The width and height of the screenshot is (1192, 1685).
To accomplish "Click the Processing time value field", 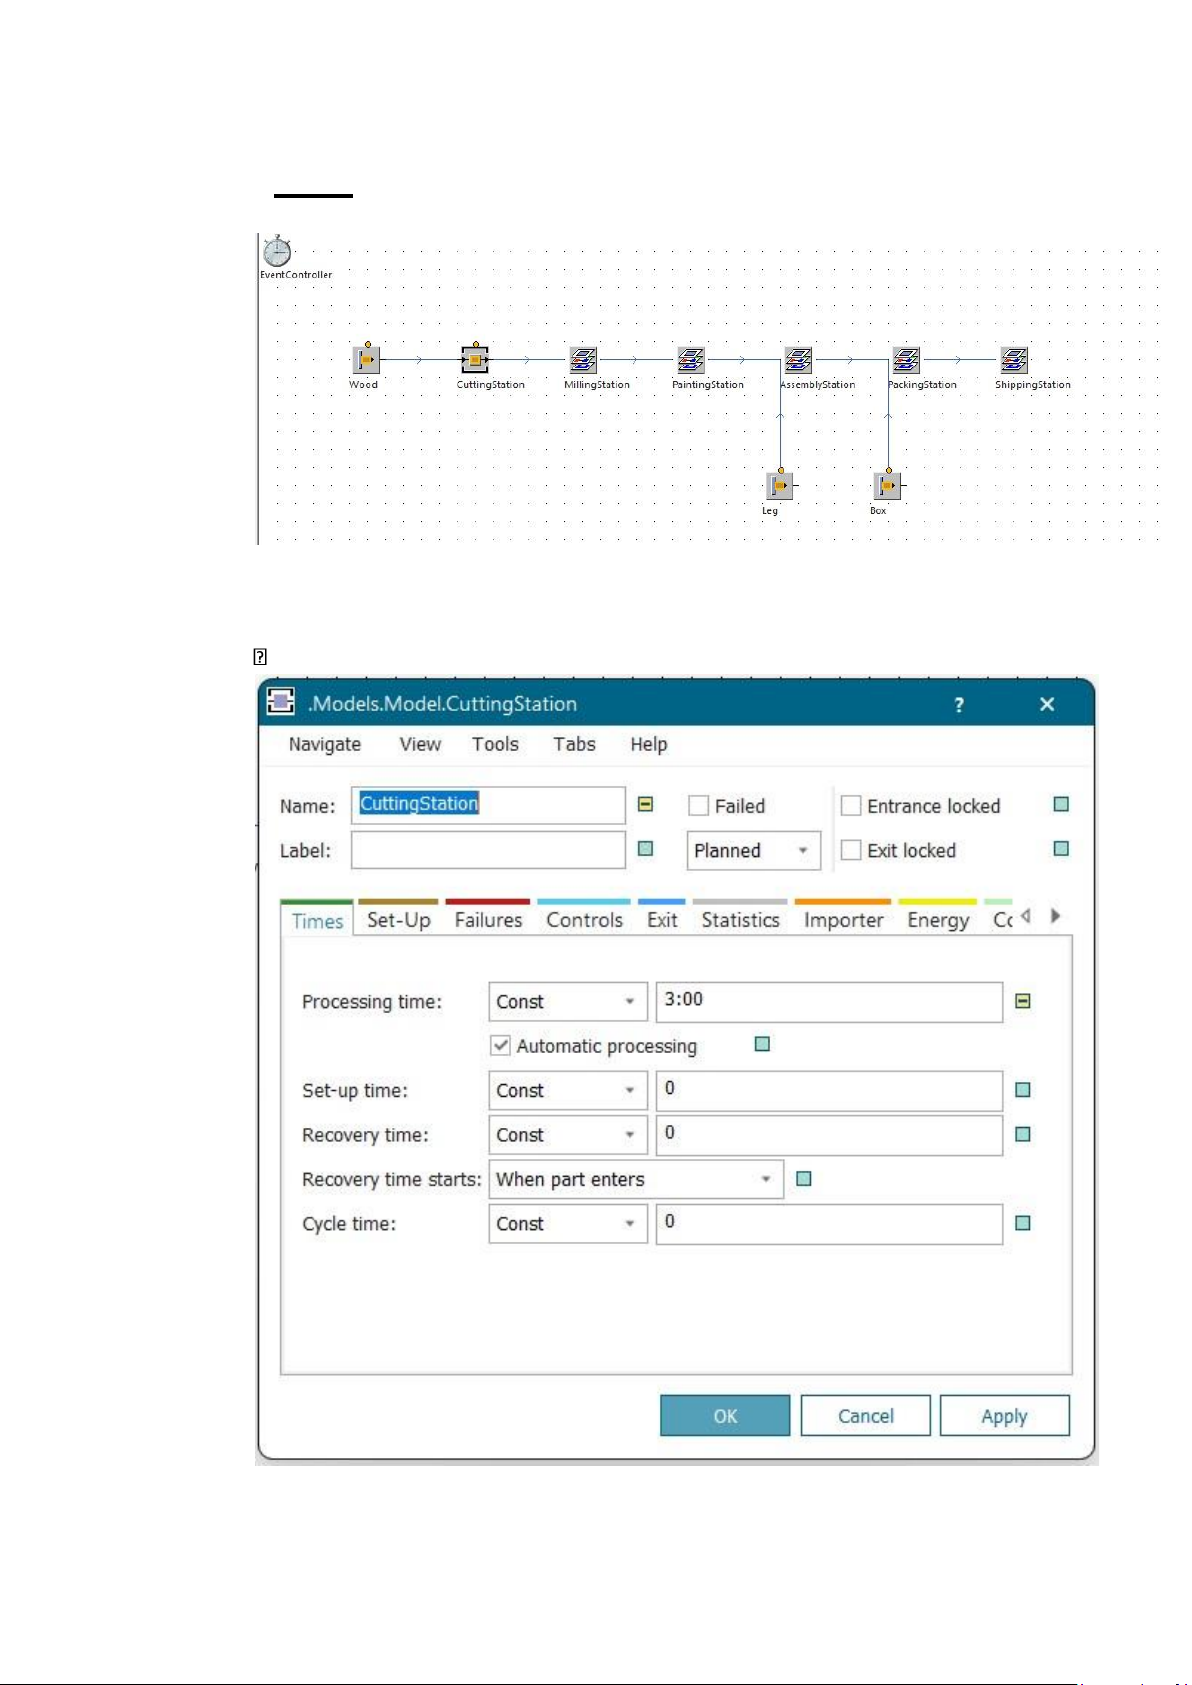I will click(828, 1002).
